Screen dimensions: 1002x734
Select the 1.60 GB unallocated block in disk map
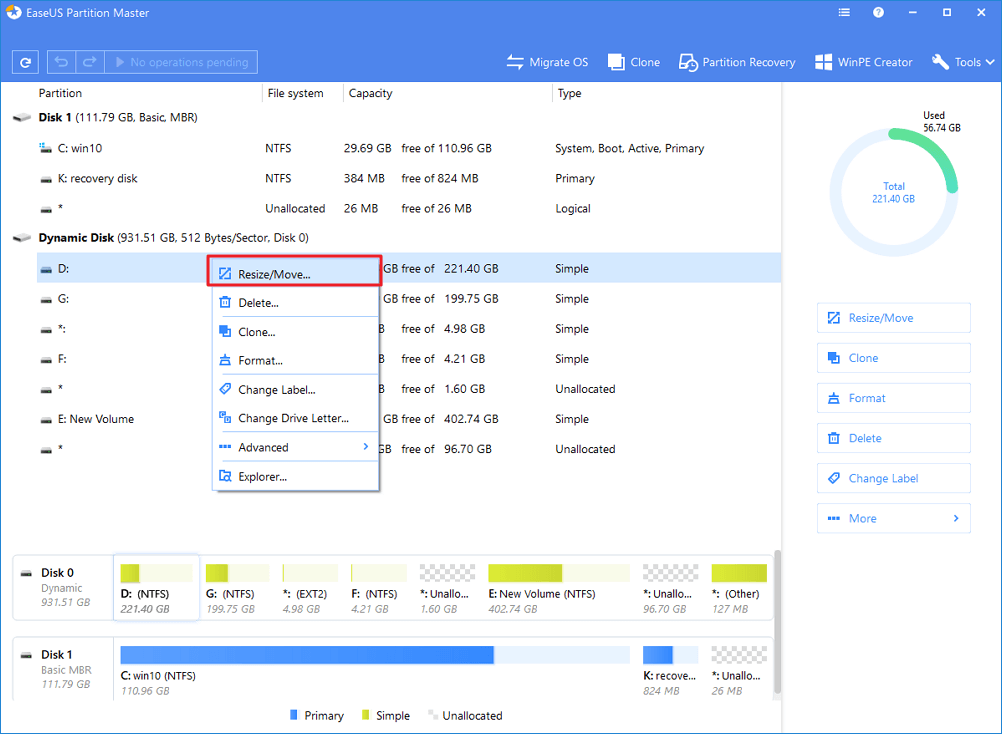[447, 588]
